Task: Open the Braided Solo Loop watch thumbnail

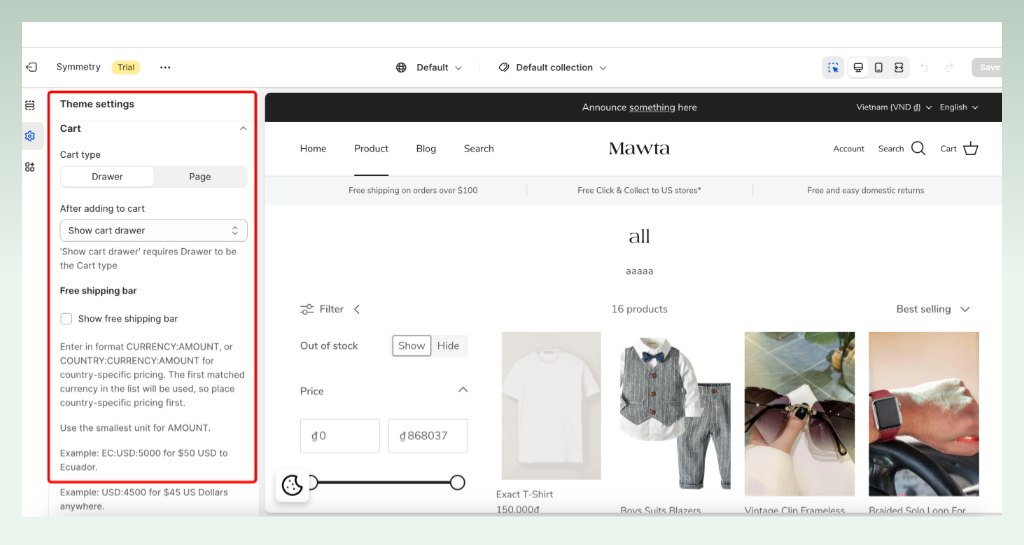Action: tap(923, 414)
